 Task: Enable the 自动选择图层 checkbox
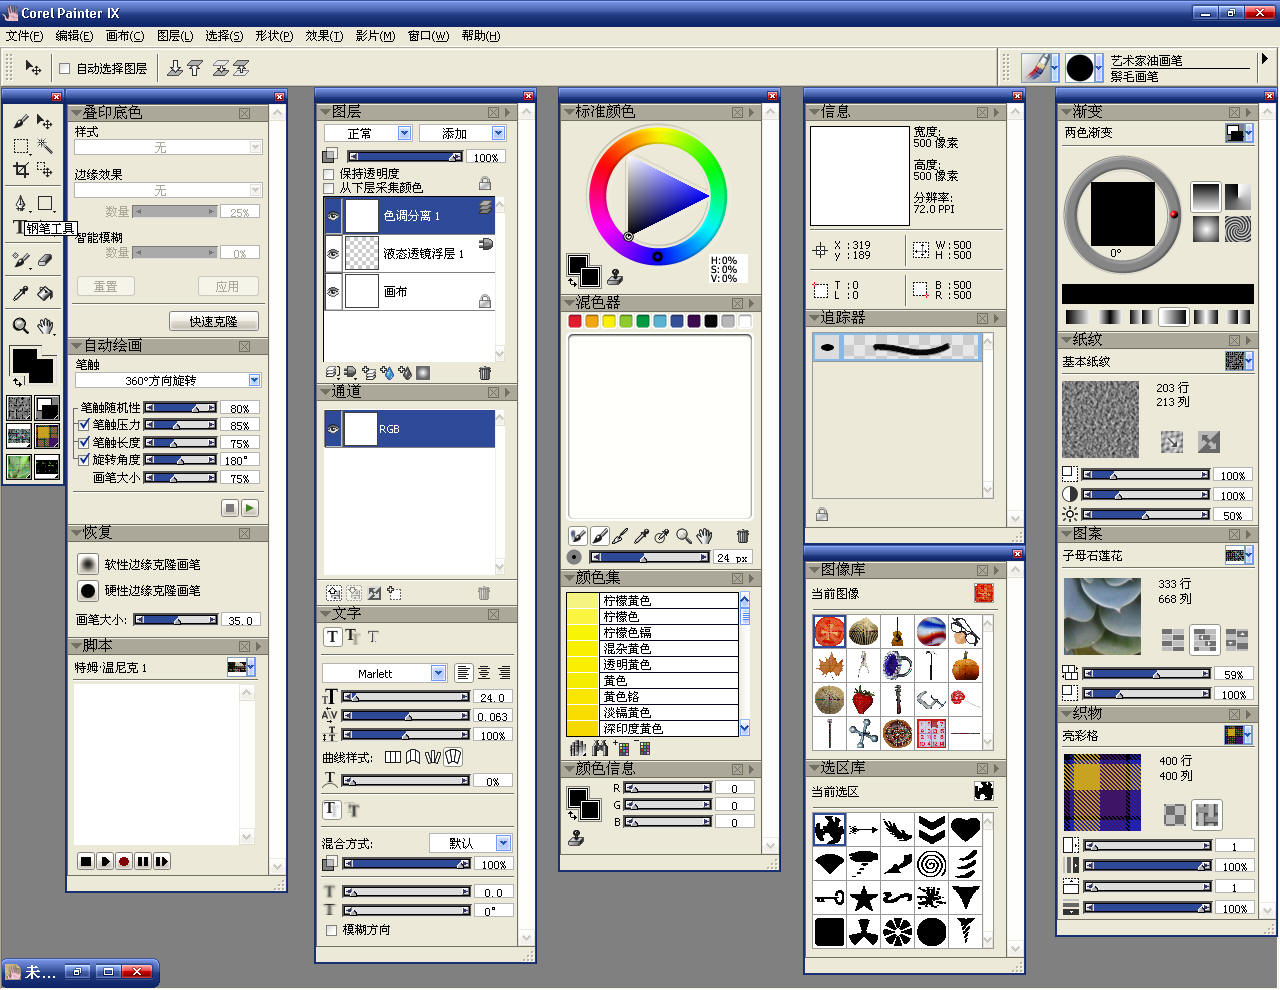[x=64, y=69]
